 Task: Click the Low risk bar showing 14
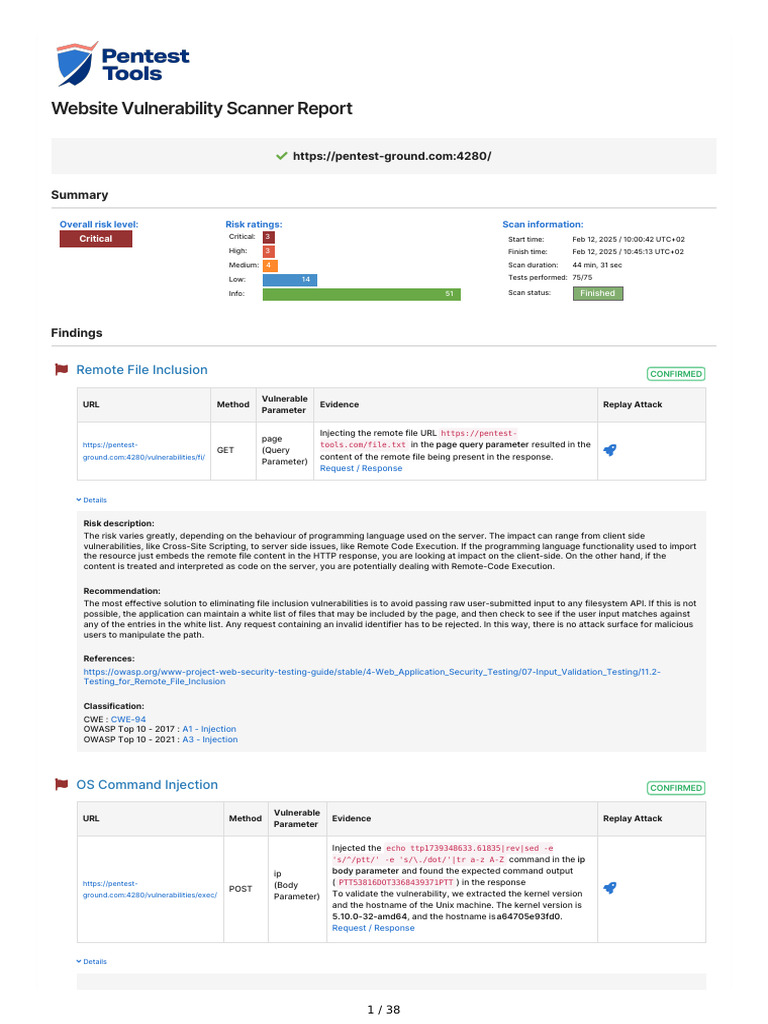pos(290,280)
